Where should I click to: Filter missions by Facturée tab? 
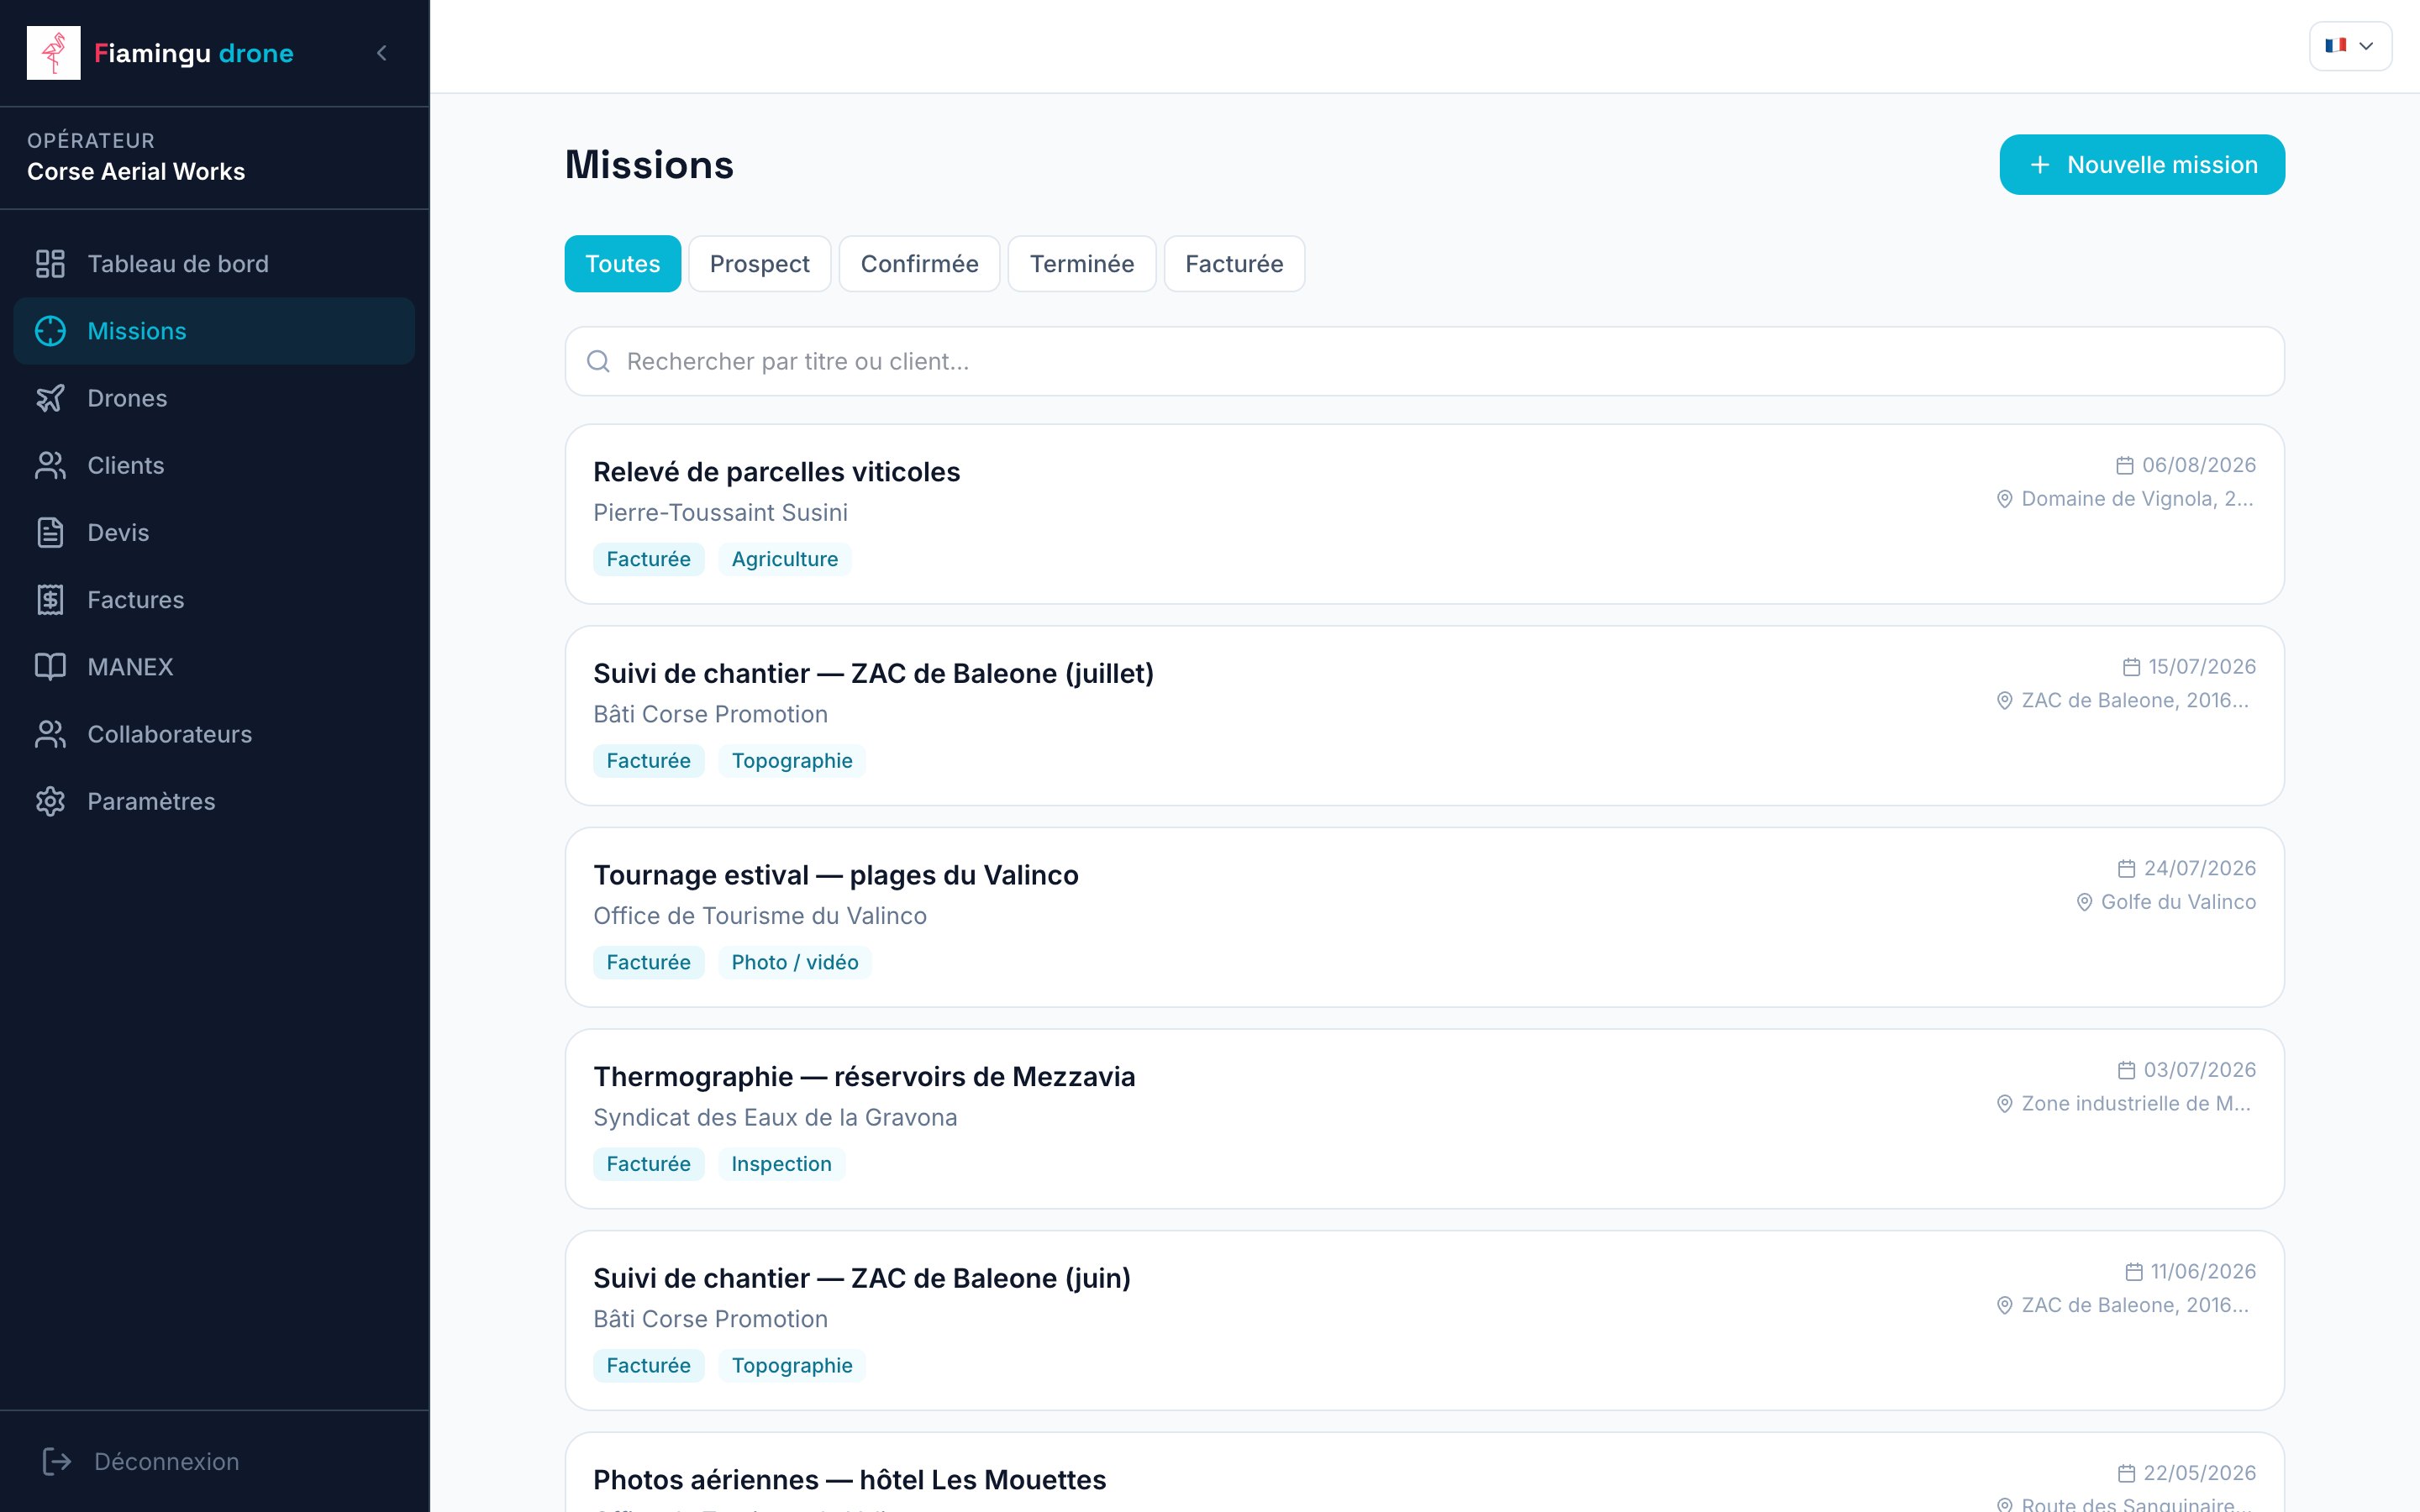coord(1234,264)
